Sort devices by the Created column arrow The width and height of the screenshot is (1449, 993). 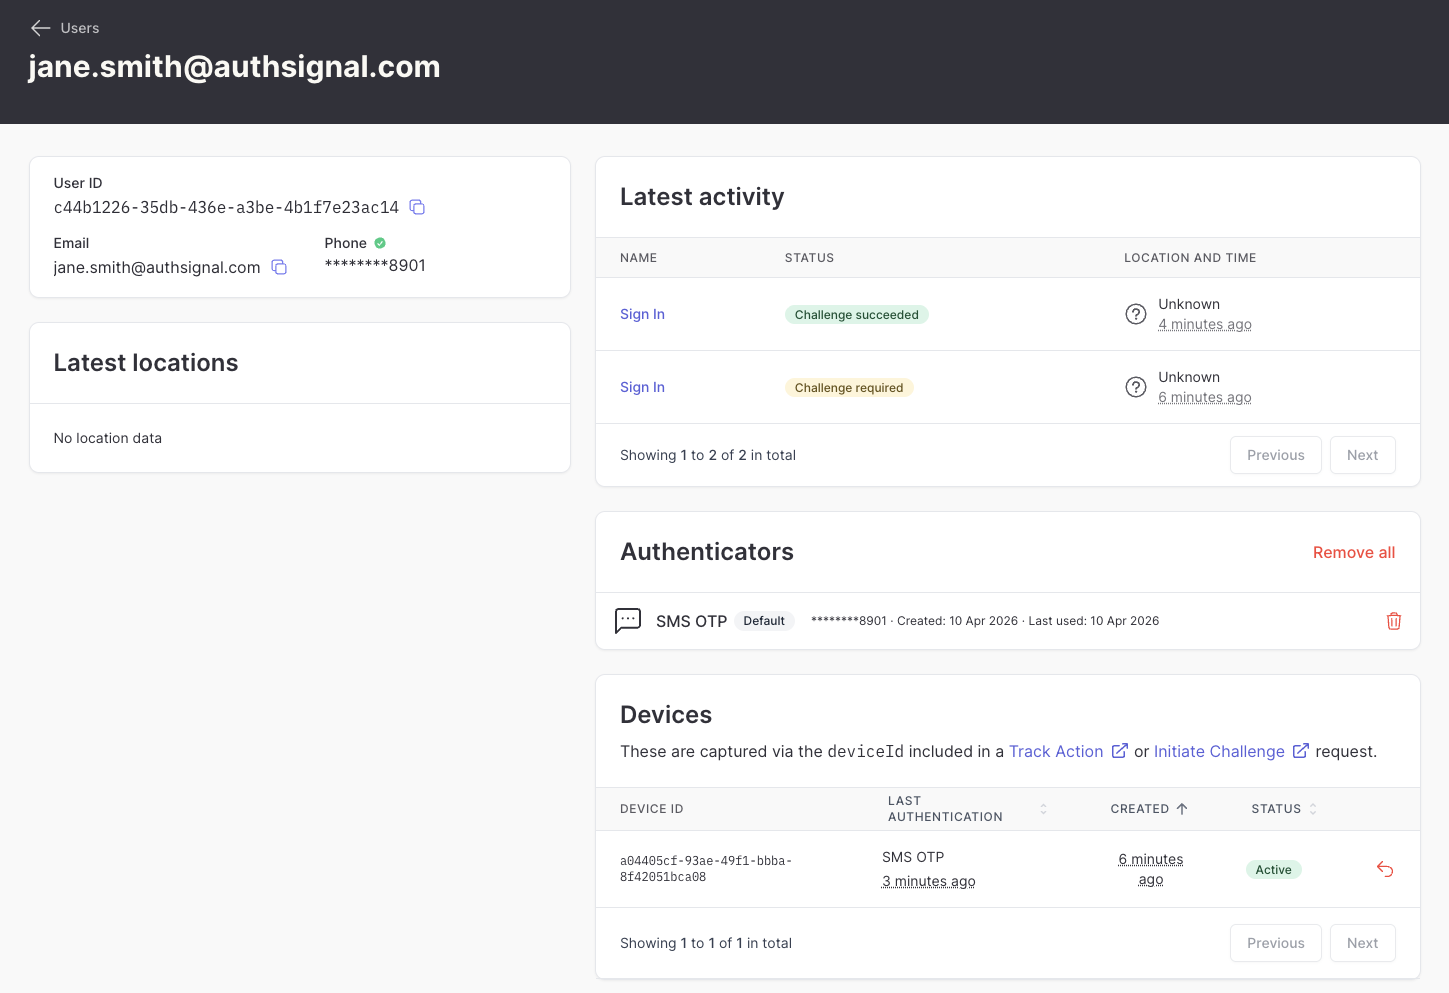tap(1181, 808)
